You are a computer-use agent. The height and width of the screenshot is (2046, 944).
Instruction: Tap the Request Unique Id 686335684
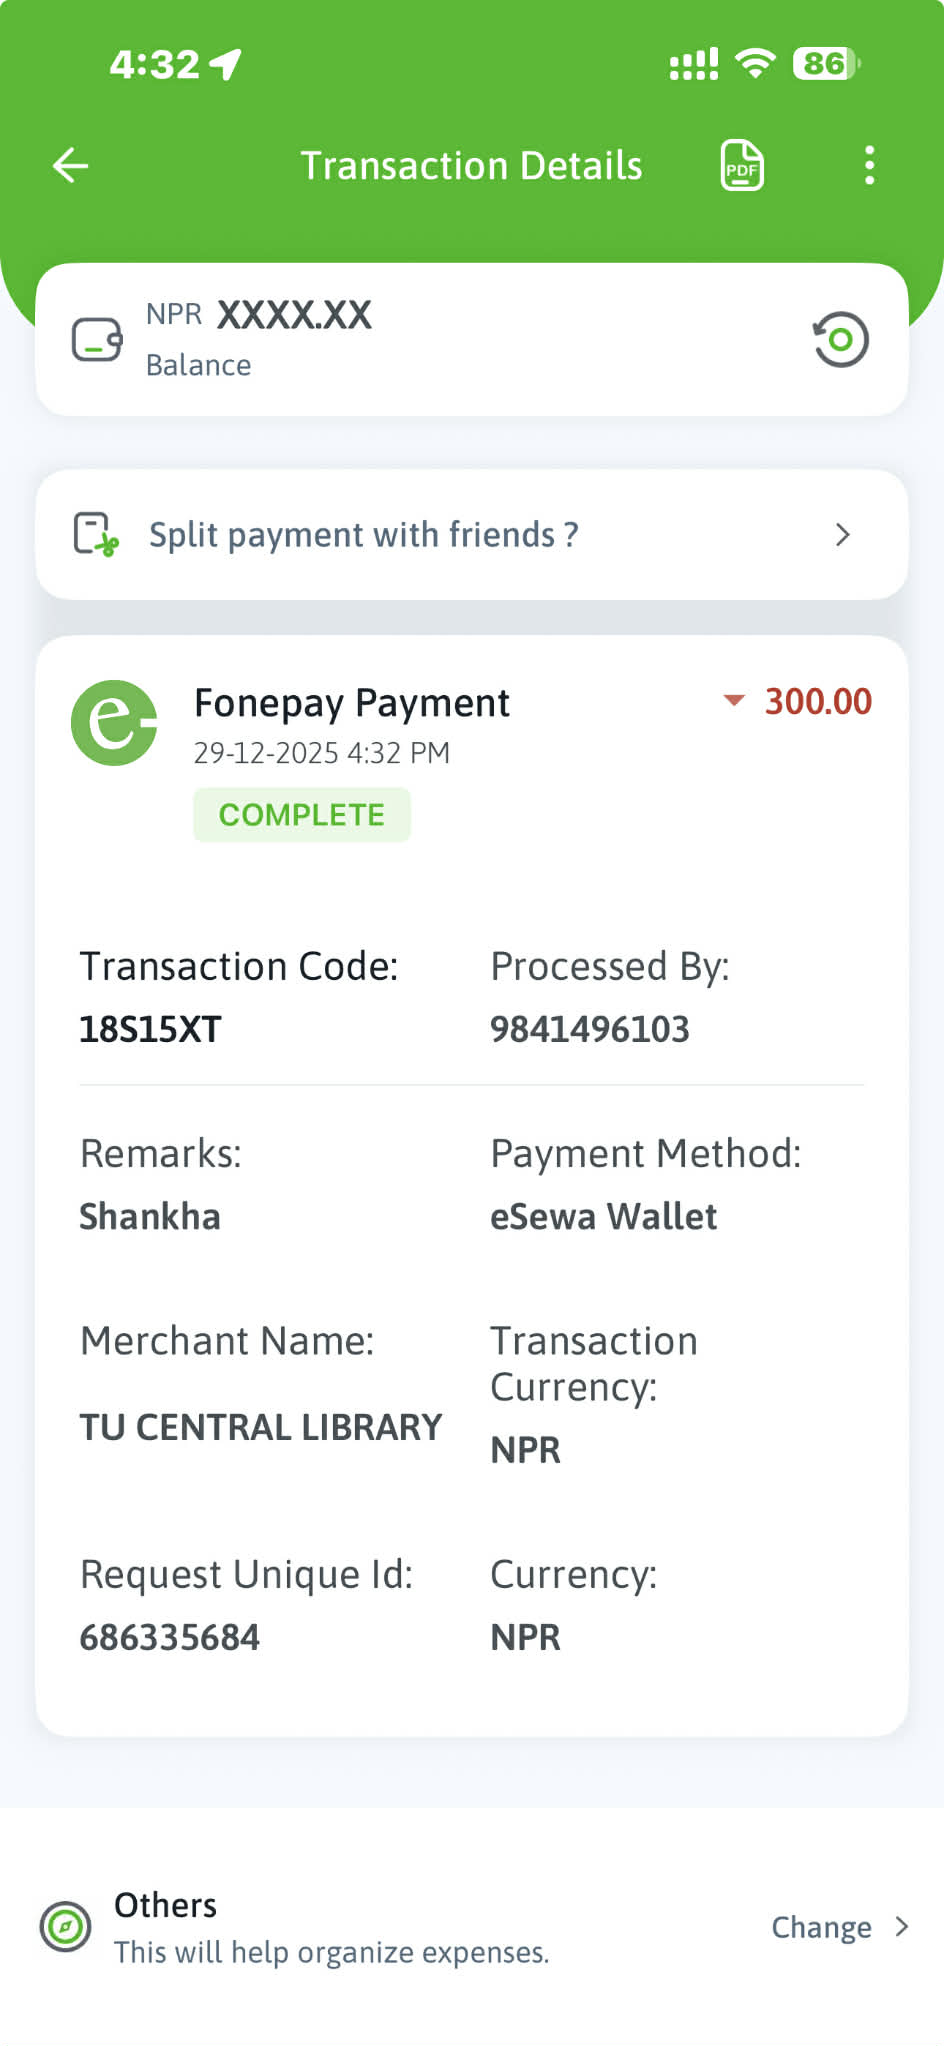170,1637
